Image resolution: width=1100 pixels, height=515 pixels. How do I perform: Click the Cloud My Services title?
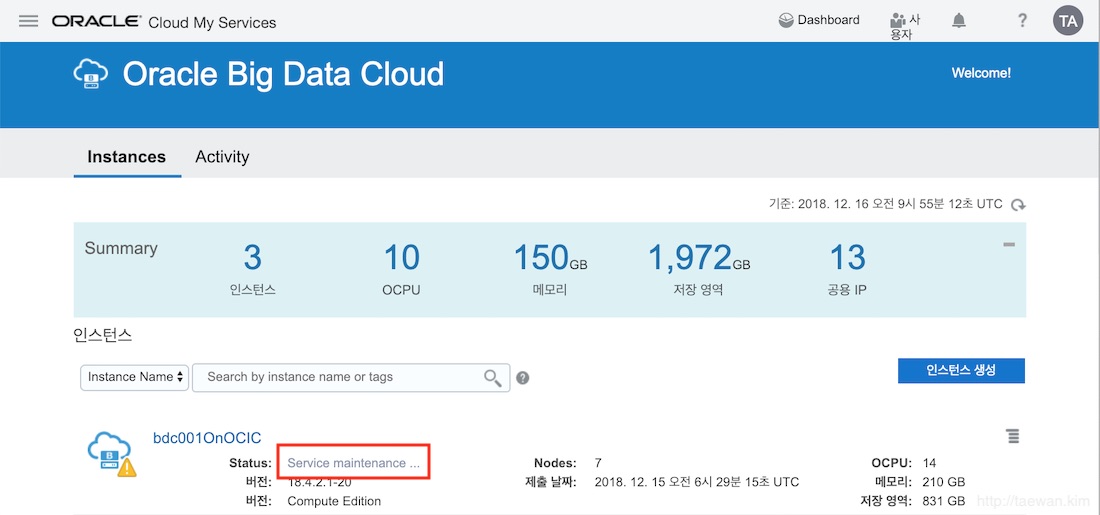(213, 22)
